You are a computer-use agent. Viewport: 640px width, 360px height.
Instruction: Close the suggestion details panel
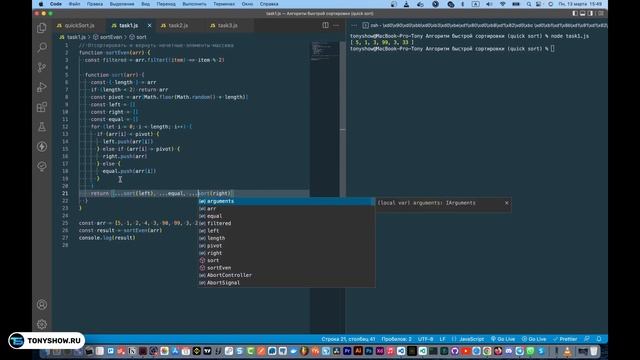[507, 203]
